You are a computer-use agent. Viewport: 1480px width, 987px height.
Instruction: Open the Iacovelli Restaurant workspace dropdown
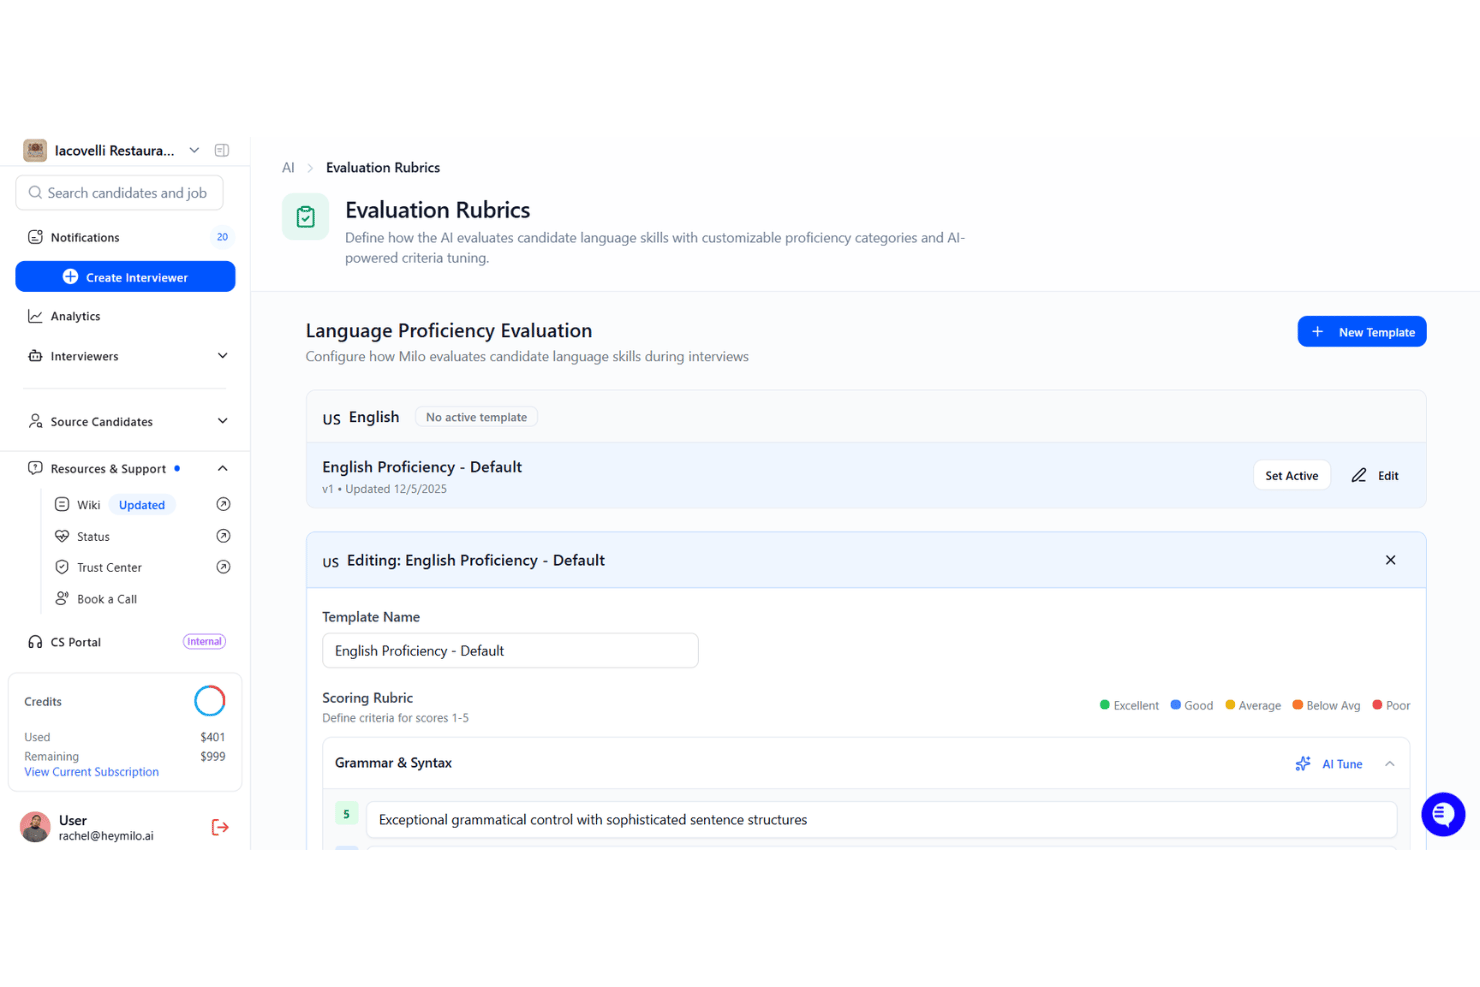(x=194, y=150)
